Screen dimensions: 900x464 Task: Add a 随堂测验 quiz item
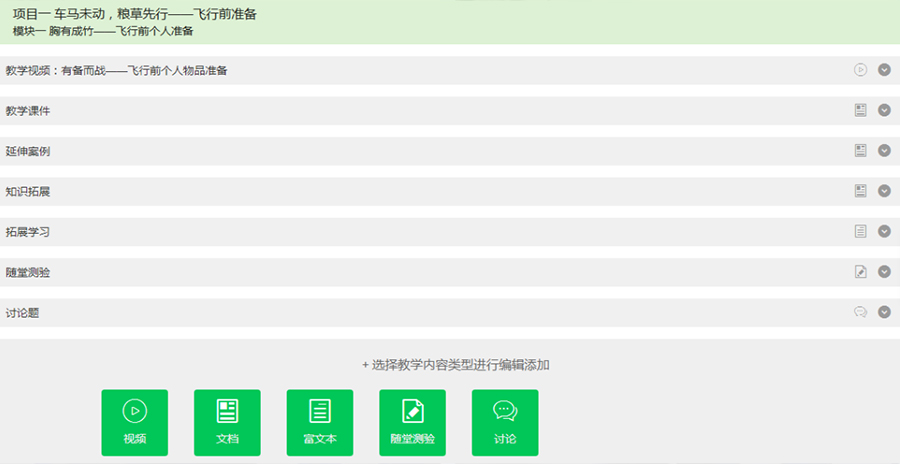point(412,422)
